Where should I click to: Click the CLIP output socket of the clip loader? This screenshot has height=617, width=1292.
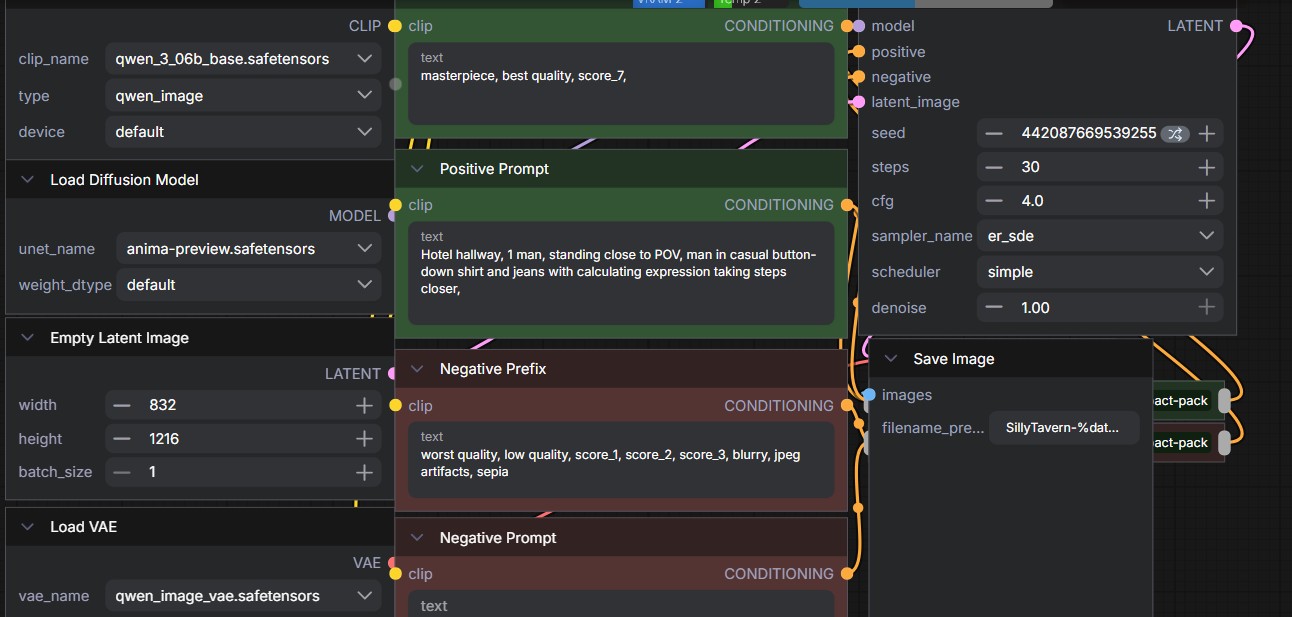(x=395, y=26)
